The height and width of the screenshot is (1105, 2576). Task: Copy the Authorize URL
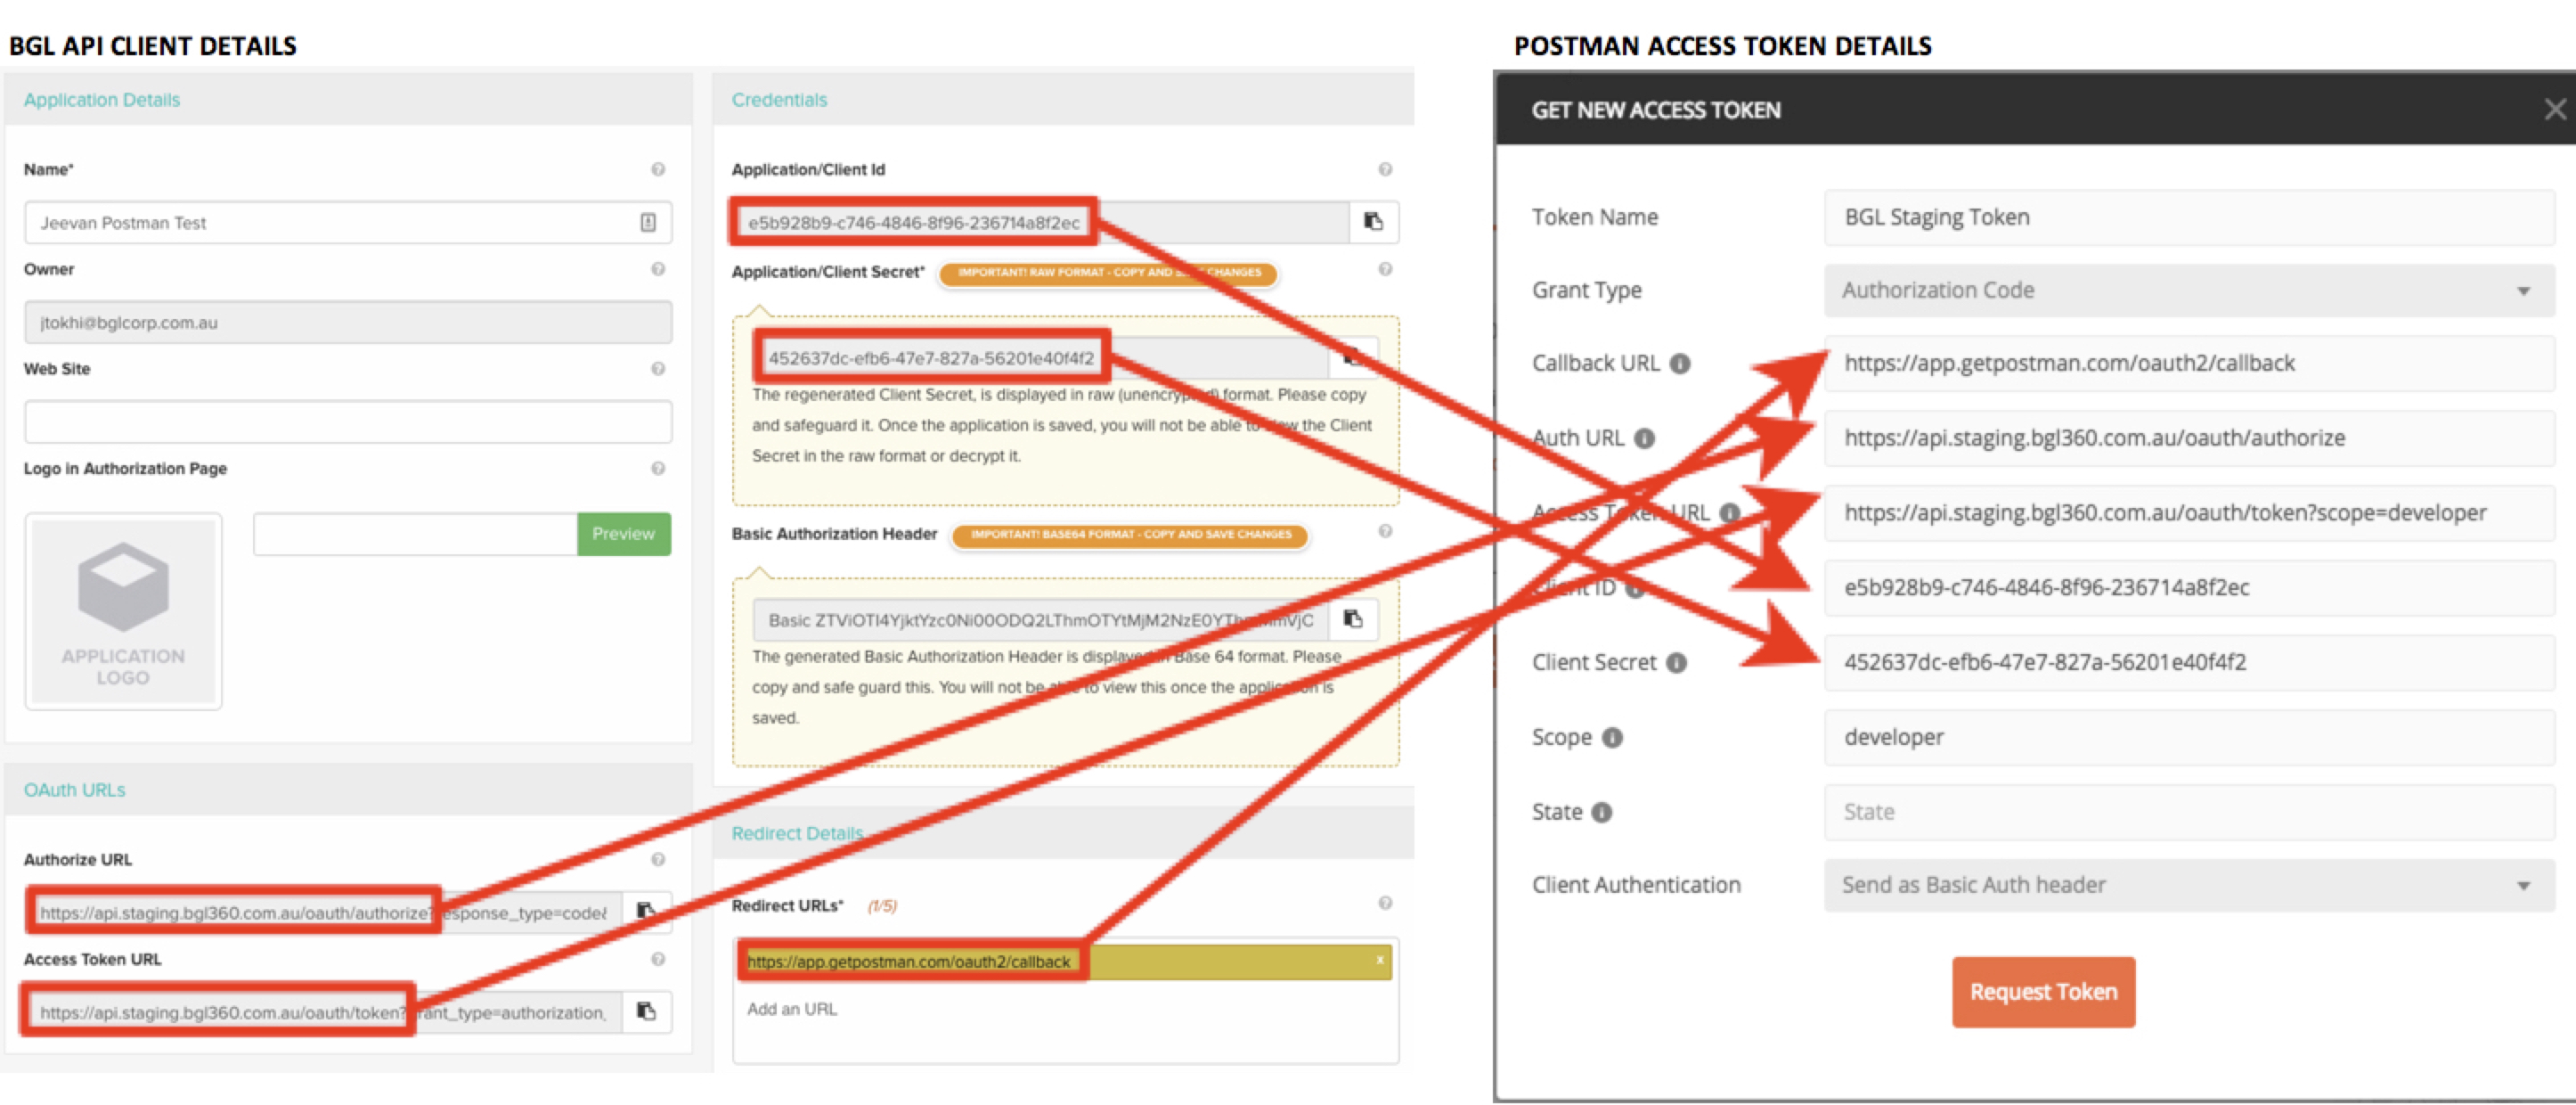coord(646,911)
